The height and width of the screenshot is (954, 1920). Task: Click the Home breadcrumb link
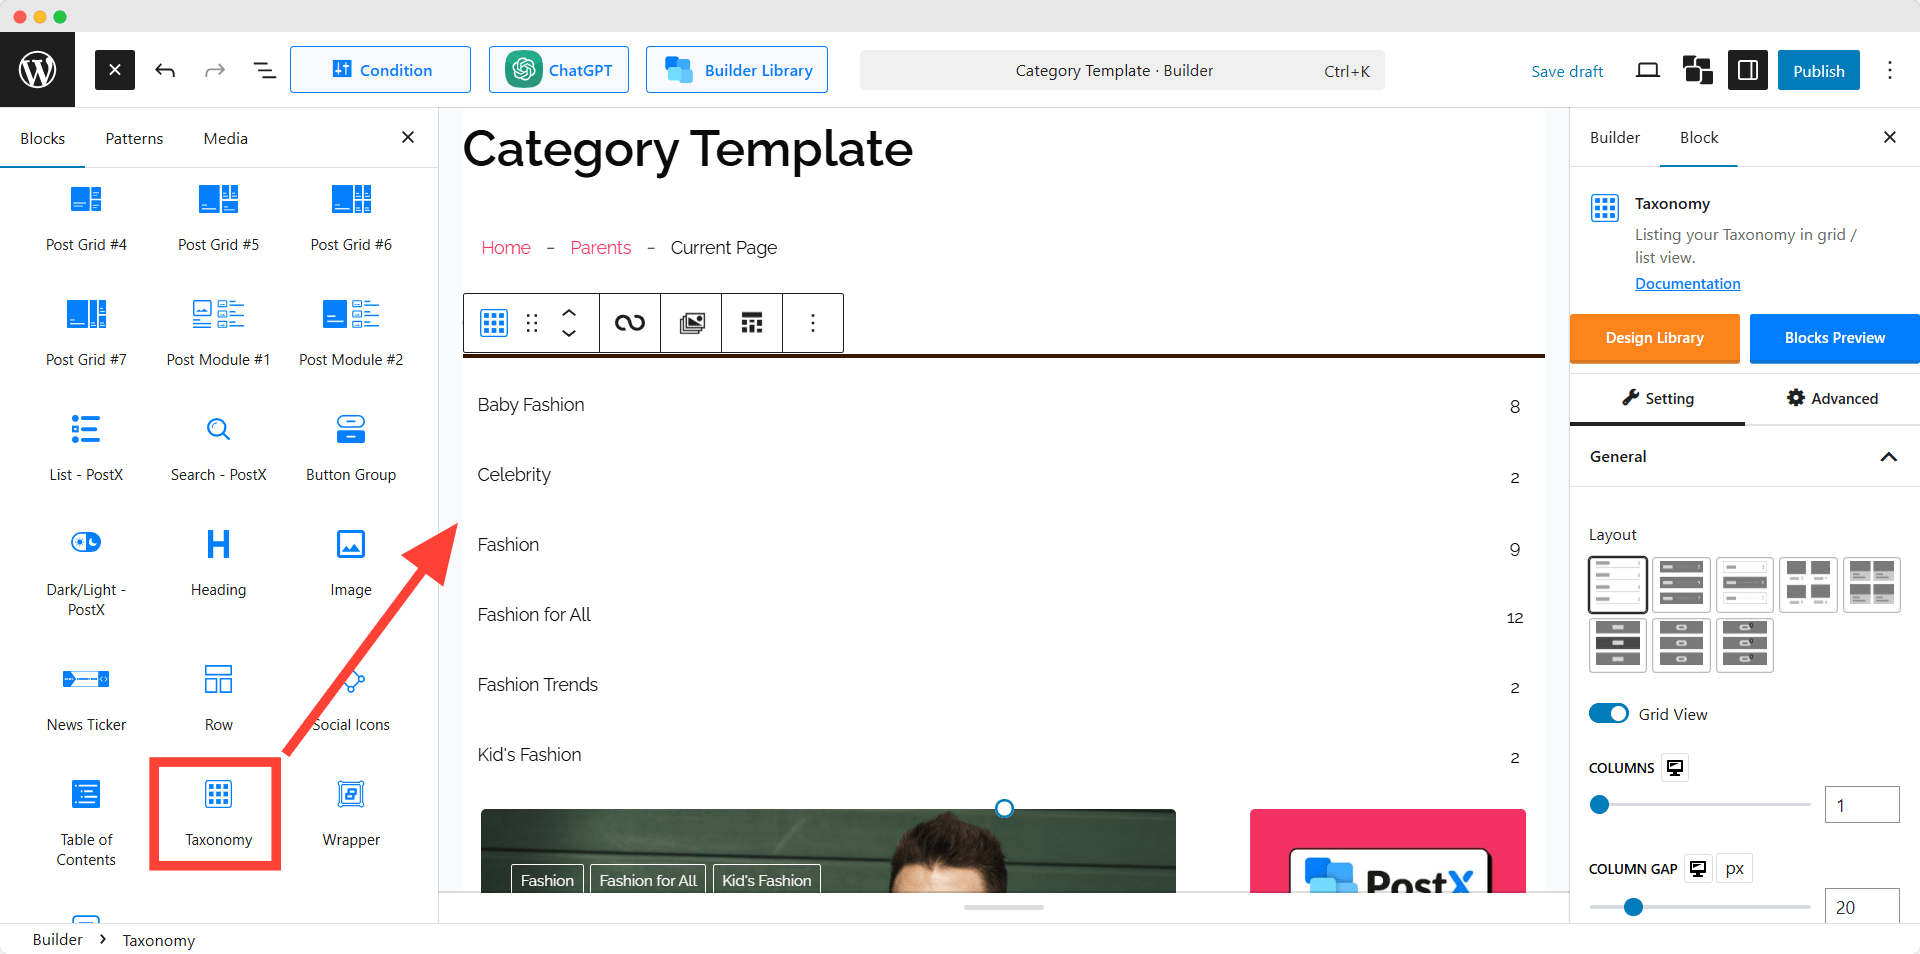[506, 248]
